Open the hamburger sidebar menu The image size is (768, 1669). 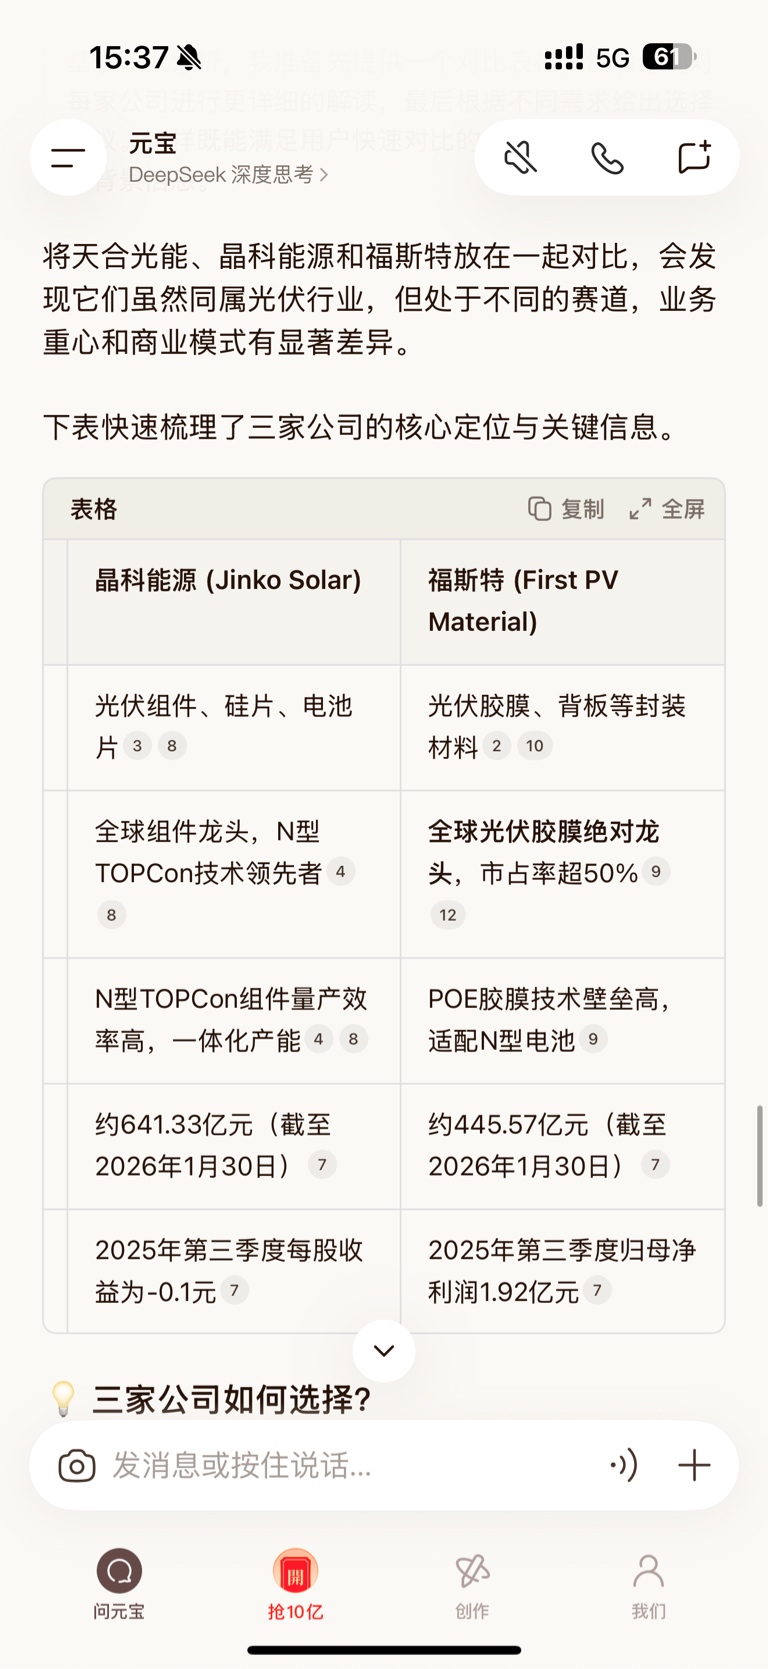point(68,157)
